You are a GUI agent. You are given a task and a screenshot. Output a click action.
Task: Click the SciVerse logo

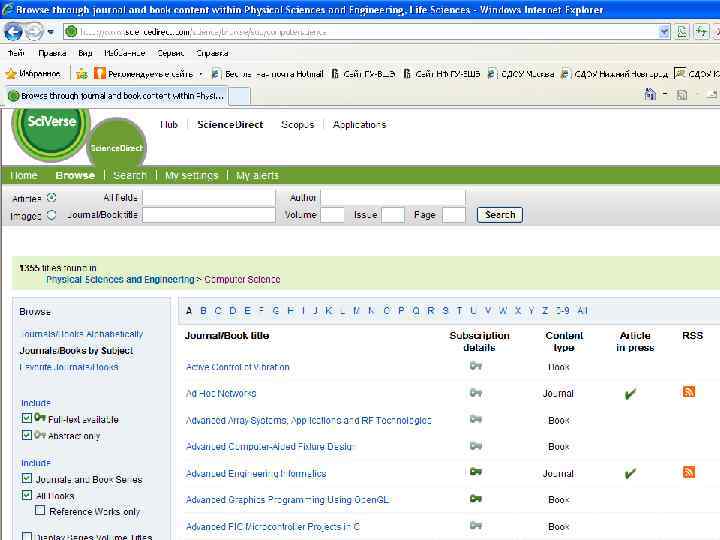(x=51, y=133)
